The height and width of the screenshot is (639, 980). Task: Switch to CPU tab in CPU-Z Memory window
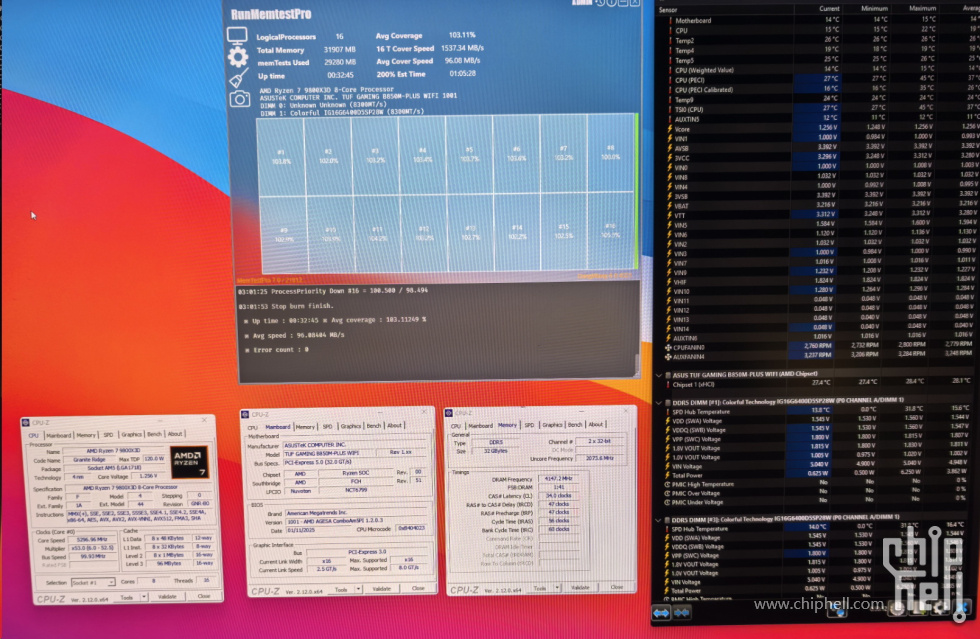coord(456,426)
